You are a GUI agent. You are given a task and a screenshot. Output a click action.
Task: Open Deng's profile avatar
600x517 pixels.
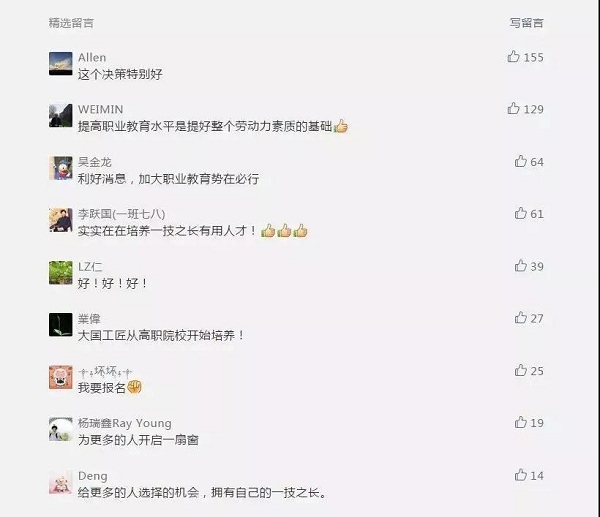click(x=60, y=482)
